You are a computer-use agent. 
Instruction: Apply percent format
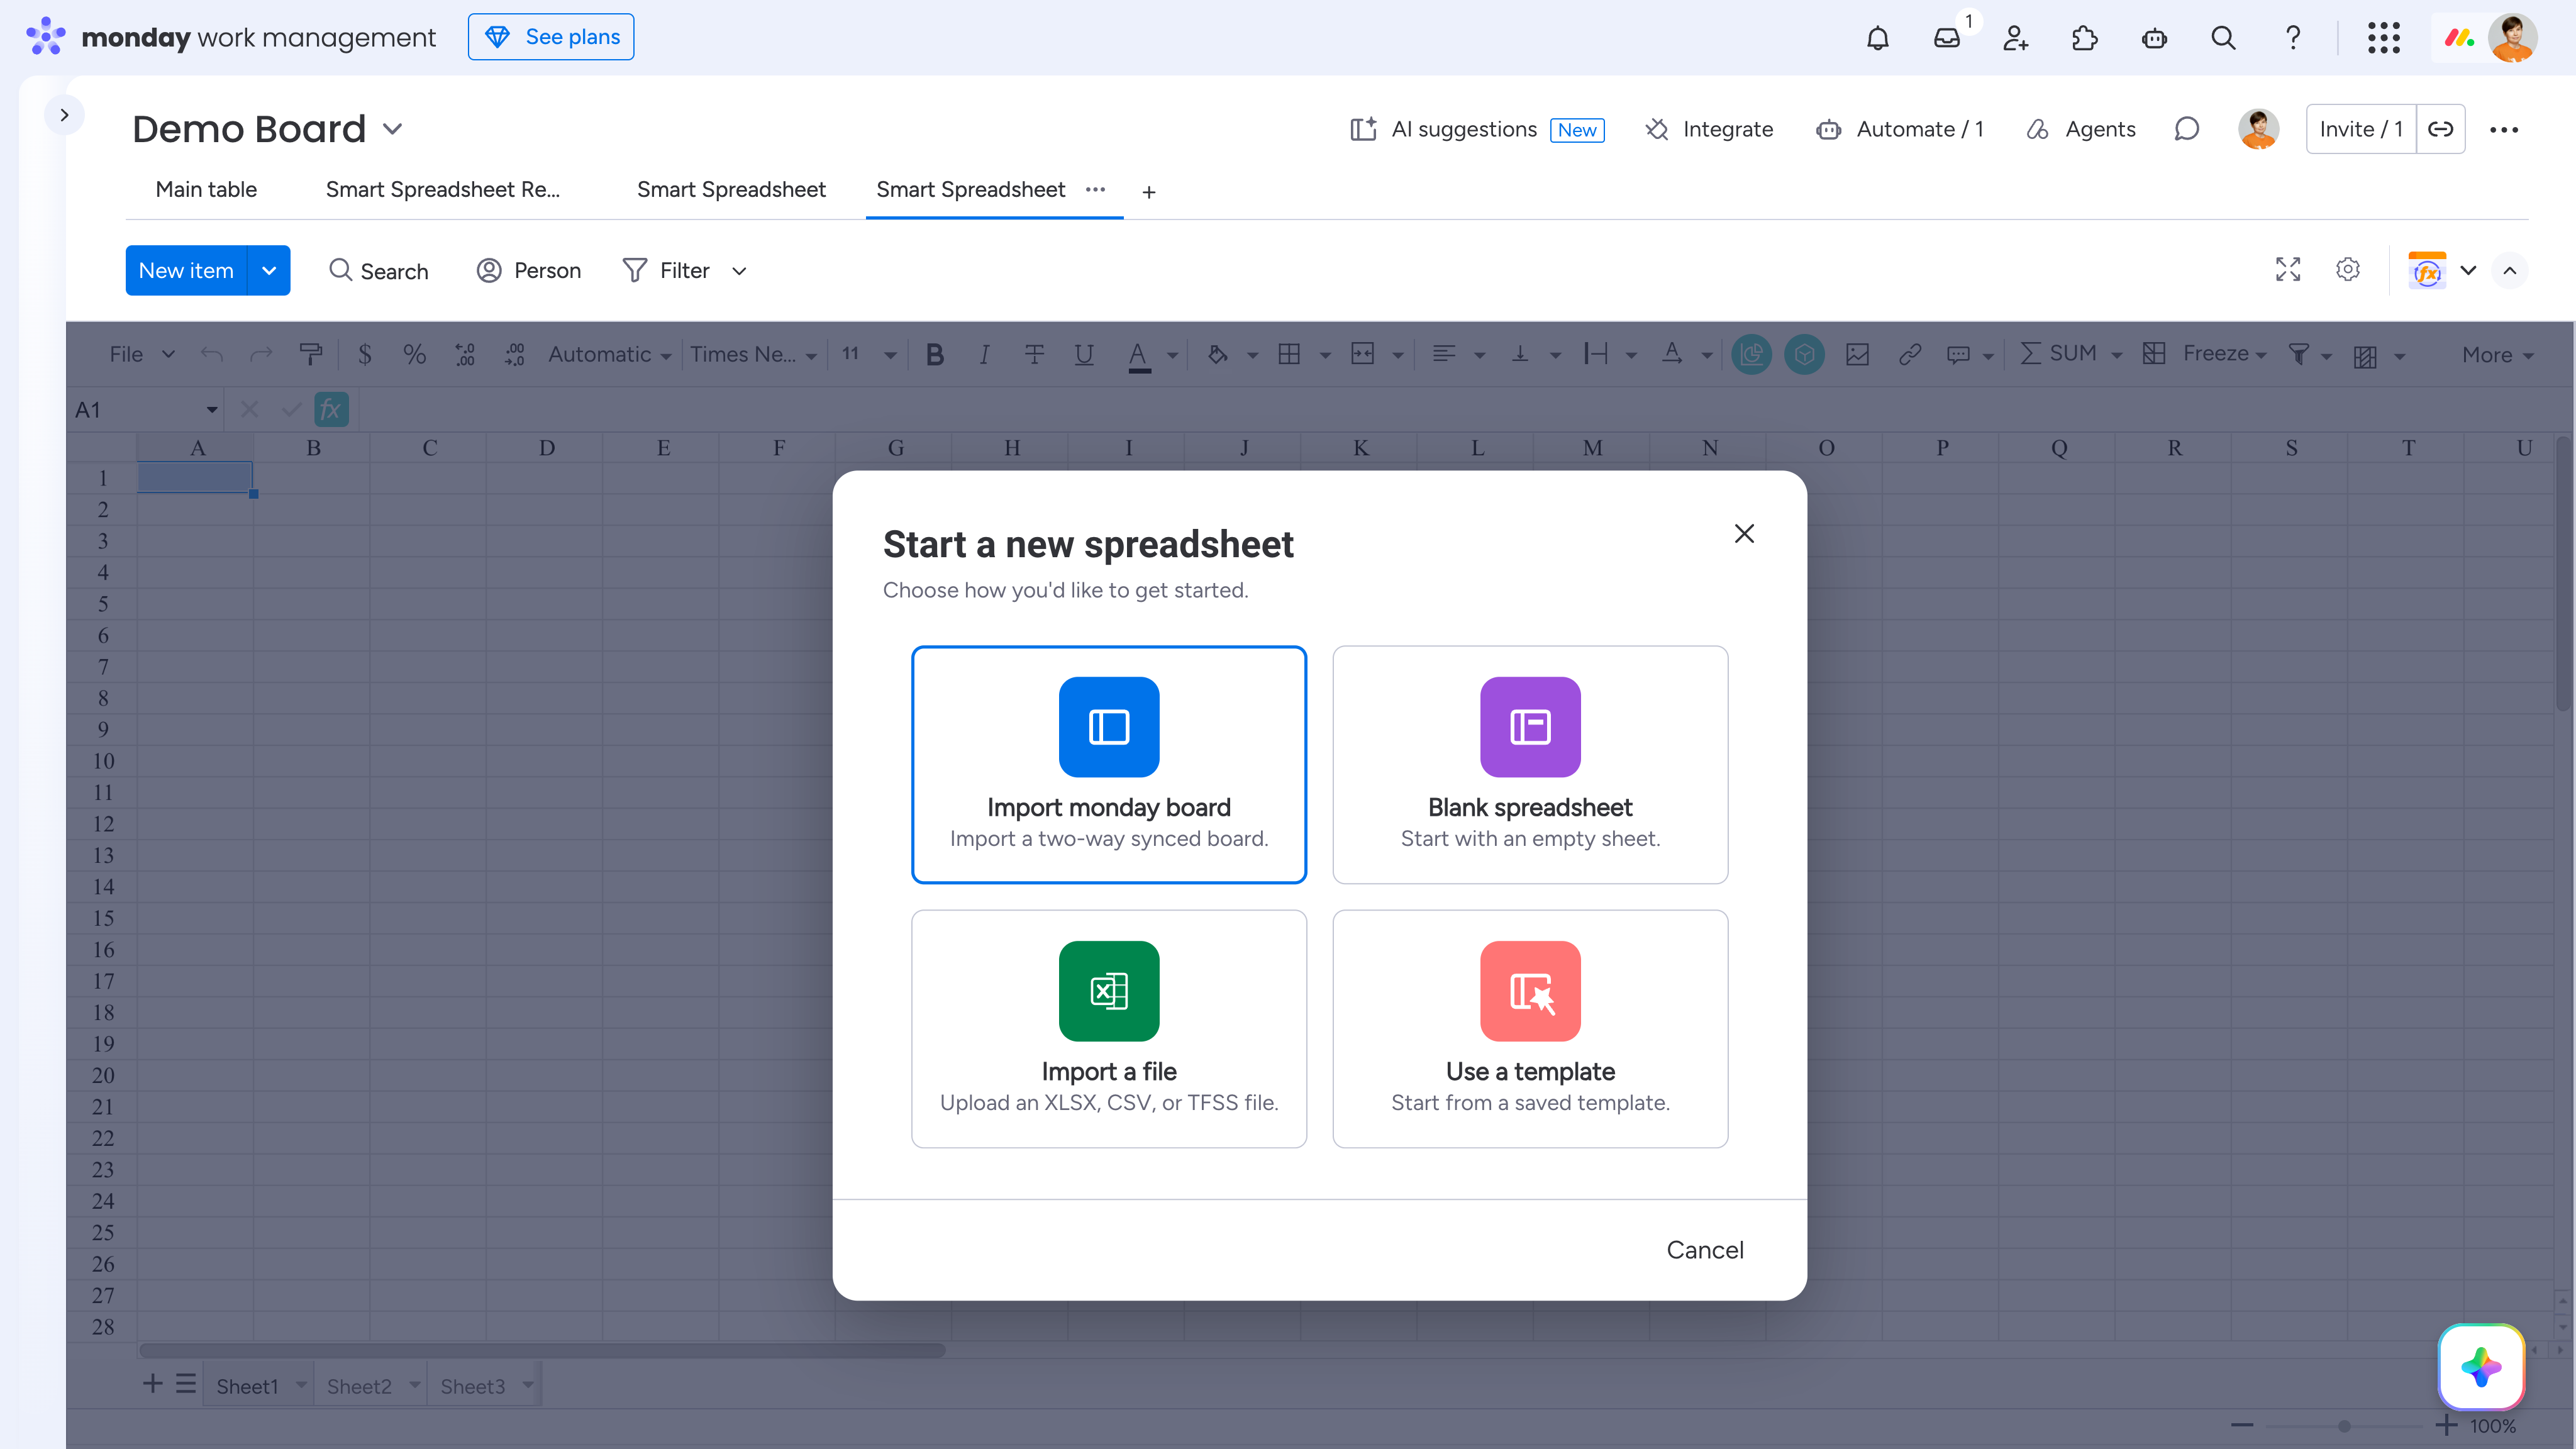414,354
